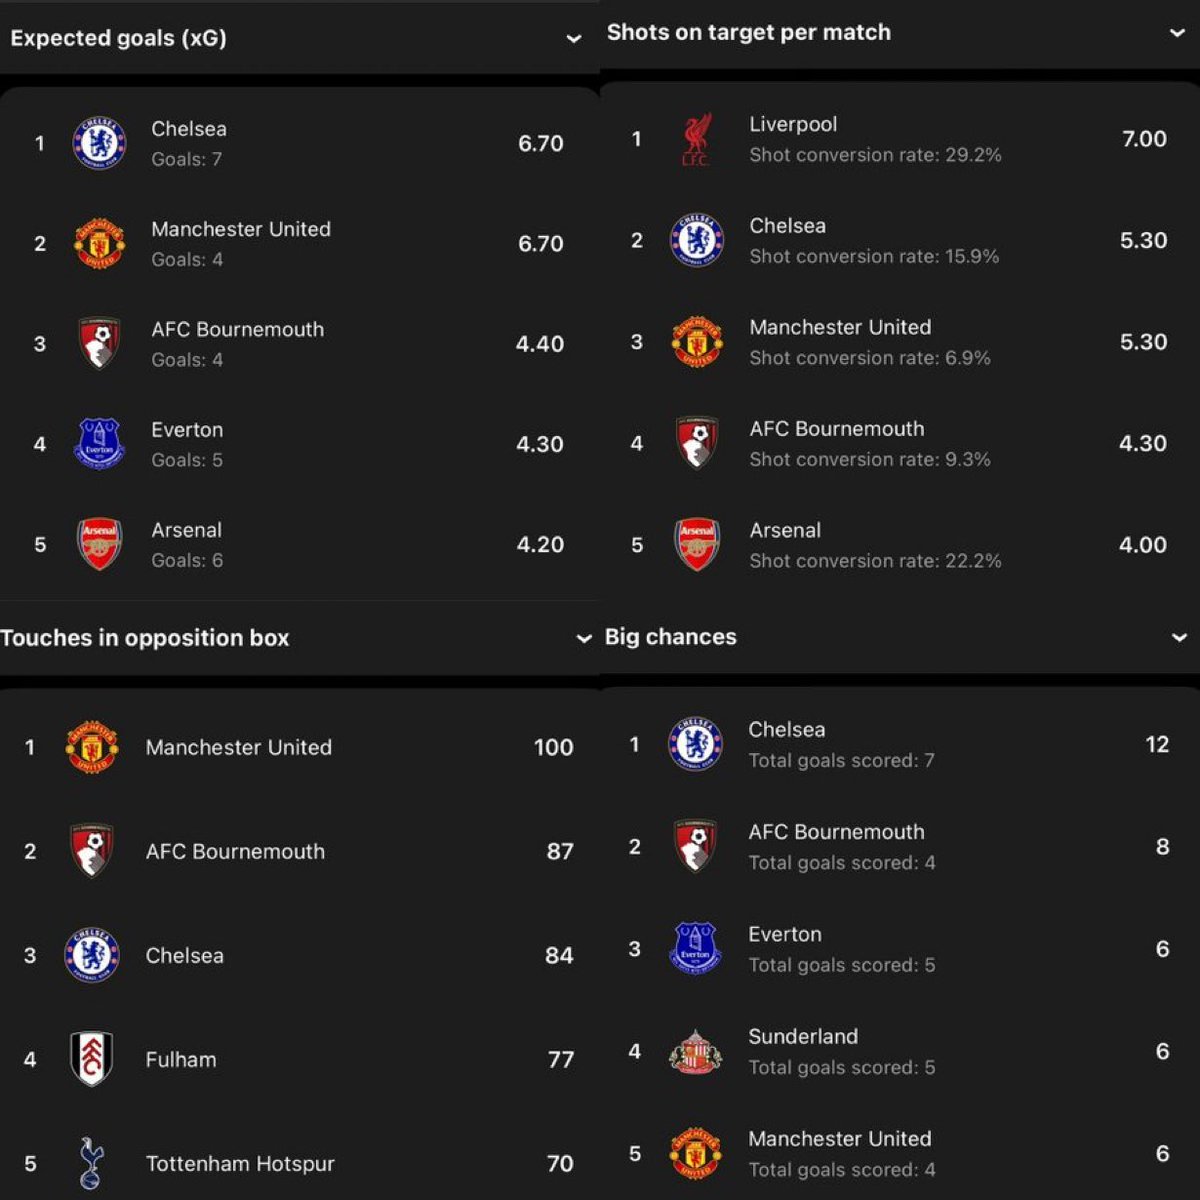Click the Tottenham Hotspur cockerel logo
This screenshot has width=1200, height=1200.
pos(91,1163)
